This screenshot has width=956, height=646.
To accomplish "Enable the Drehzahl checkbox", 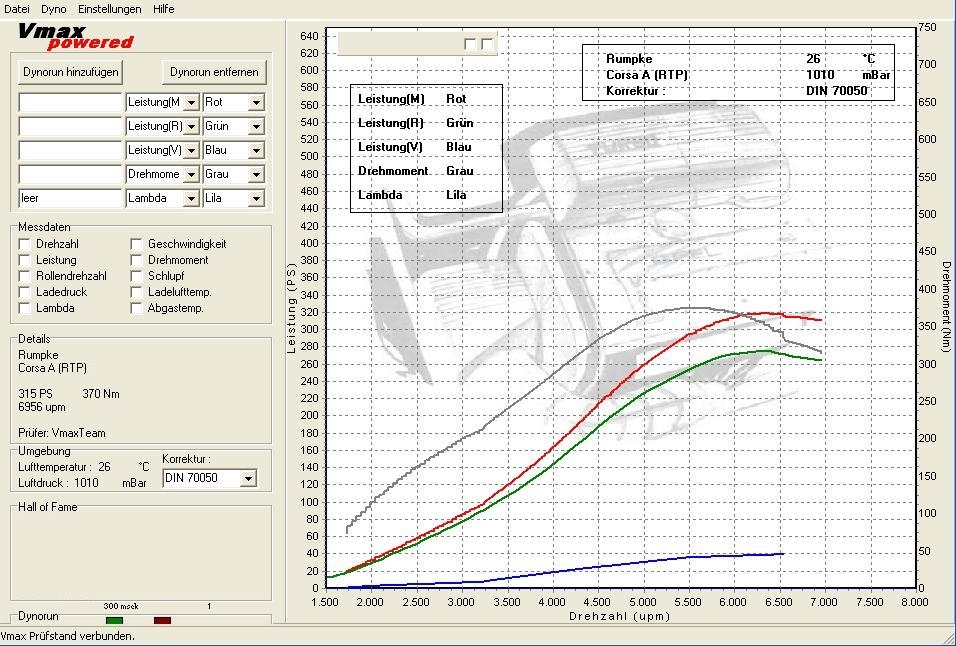I will [x=25, y=244].
